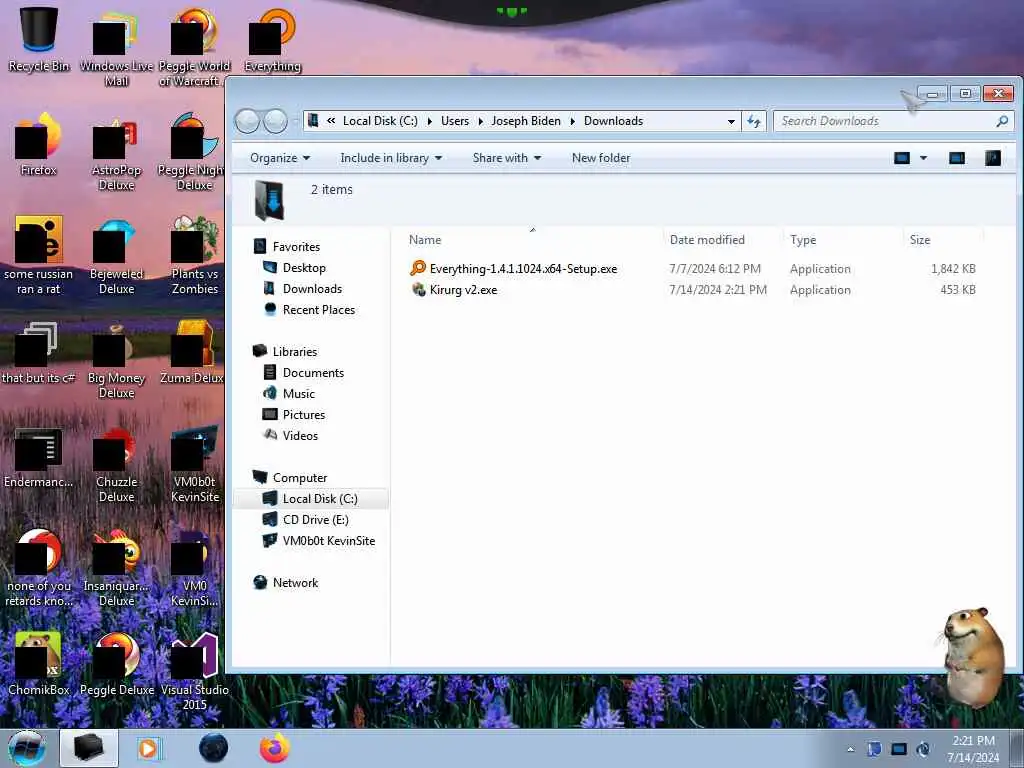
Task: Open Chuzzle Deluxe desktop icon
Action: (116, 465)
